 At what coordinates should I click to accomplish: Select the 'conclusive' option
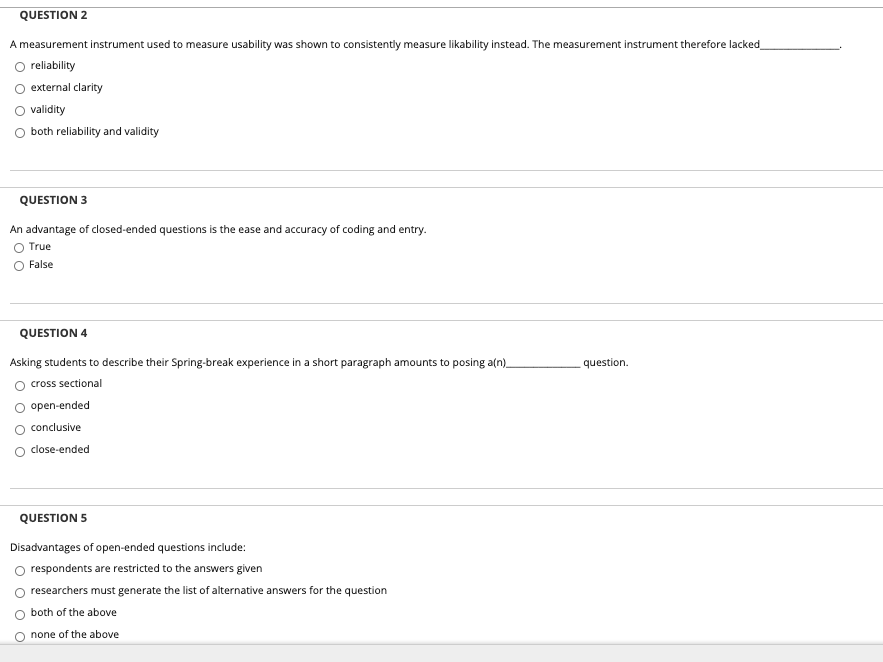(x=20, y=430)
